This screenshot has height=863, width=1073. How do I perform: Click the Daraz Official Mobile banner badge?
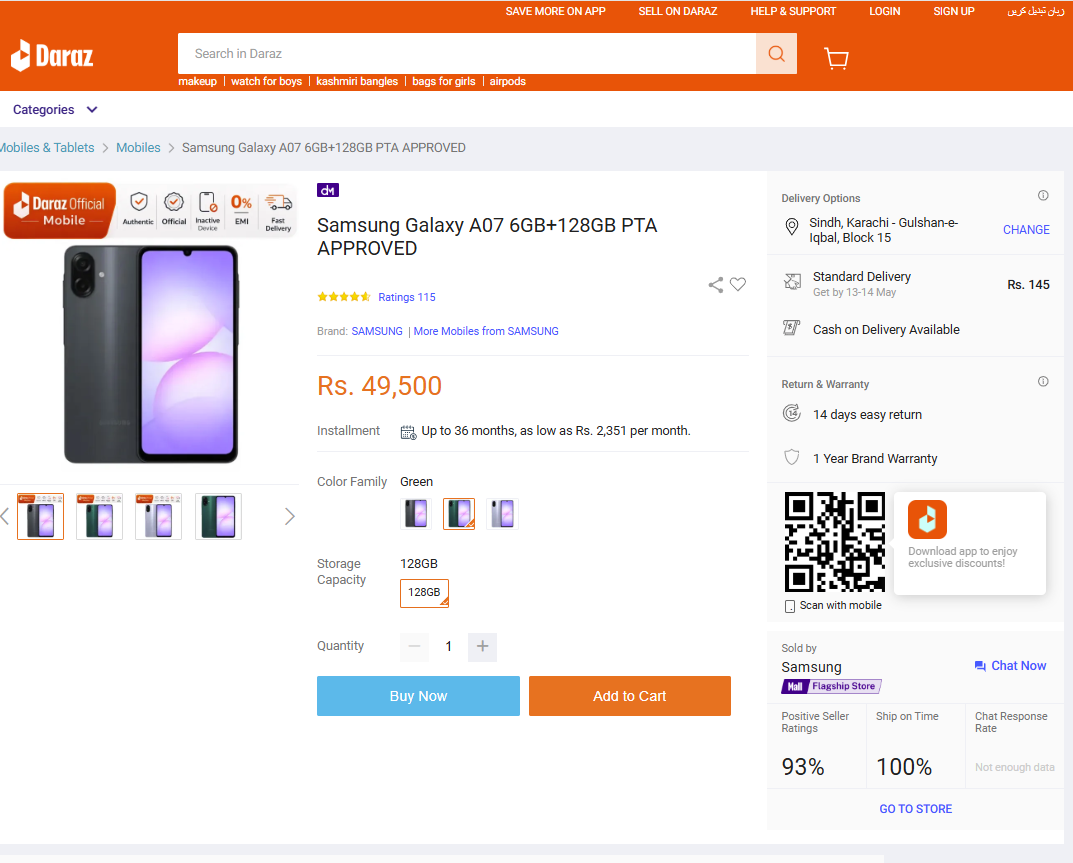pos(60,211)
